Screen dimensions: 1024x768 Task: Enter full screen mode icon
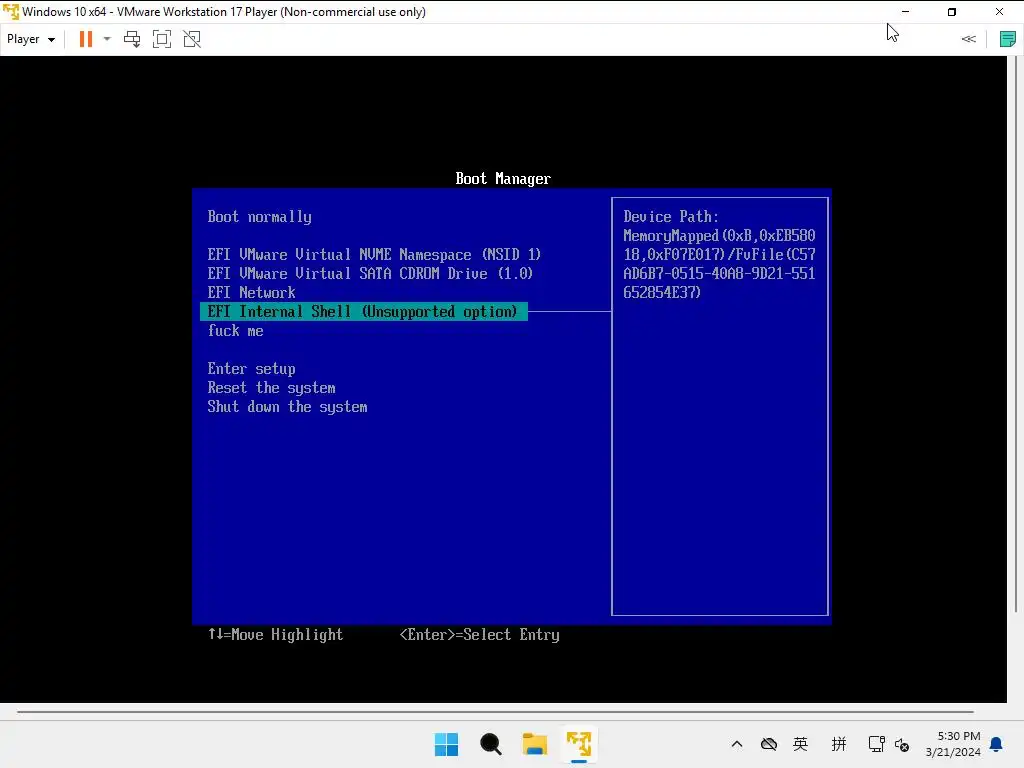[x=162, y=39]
